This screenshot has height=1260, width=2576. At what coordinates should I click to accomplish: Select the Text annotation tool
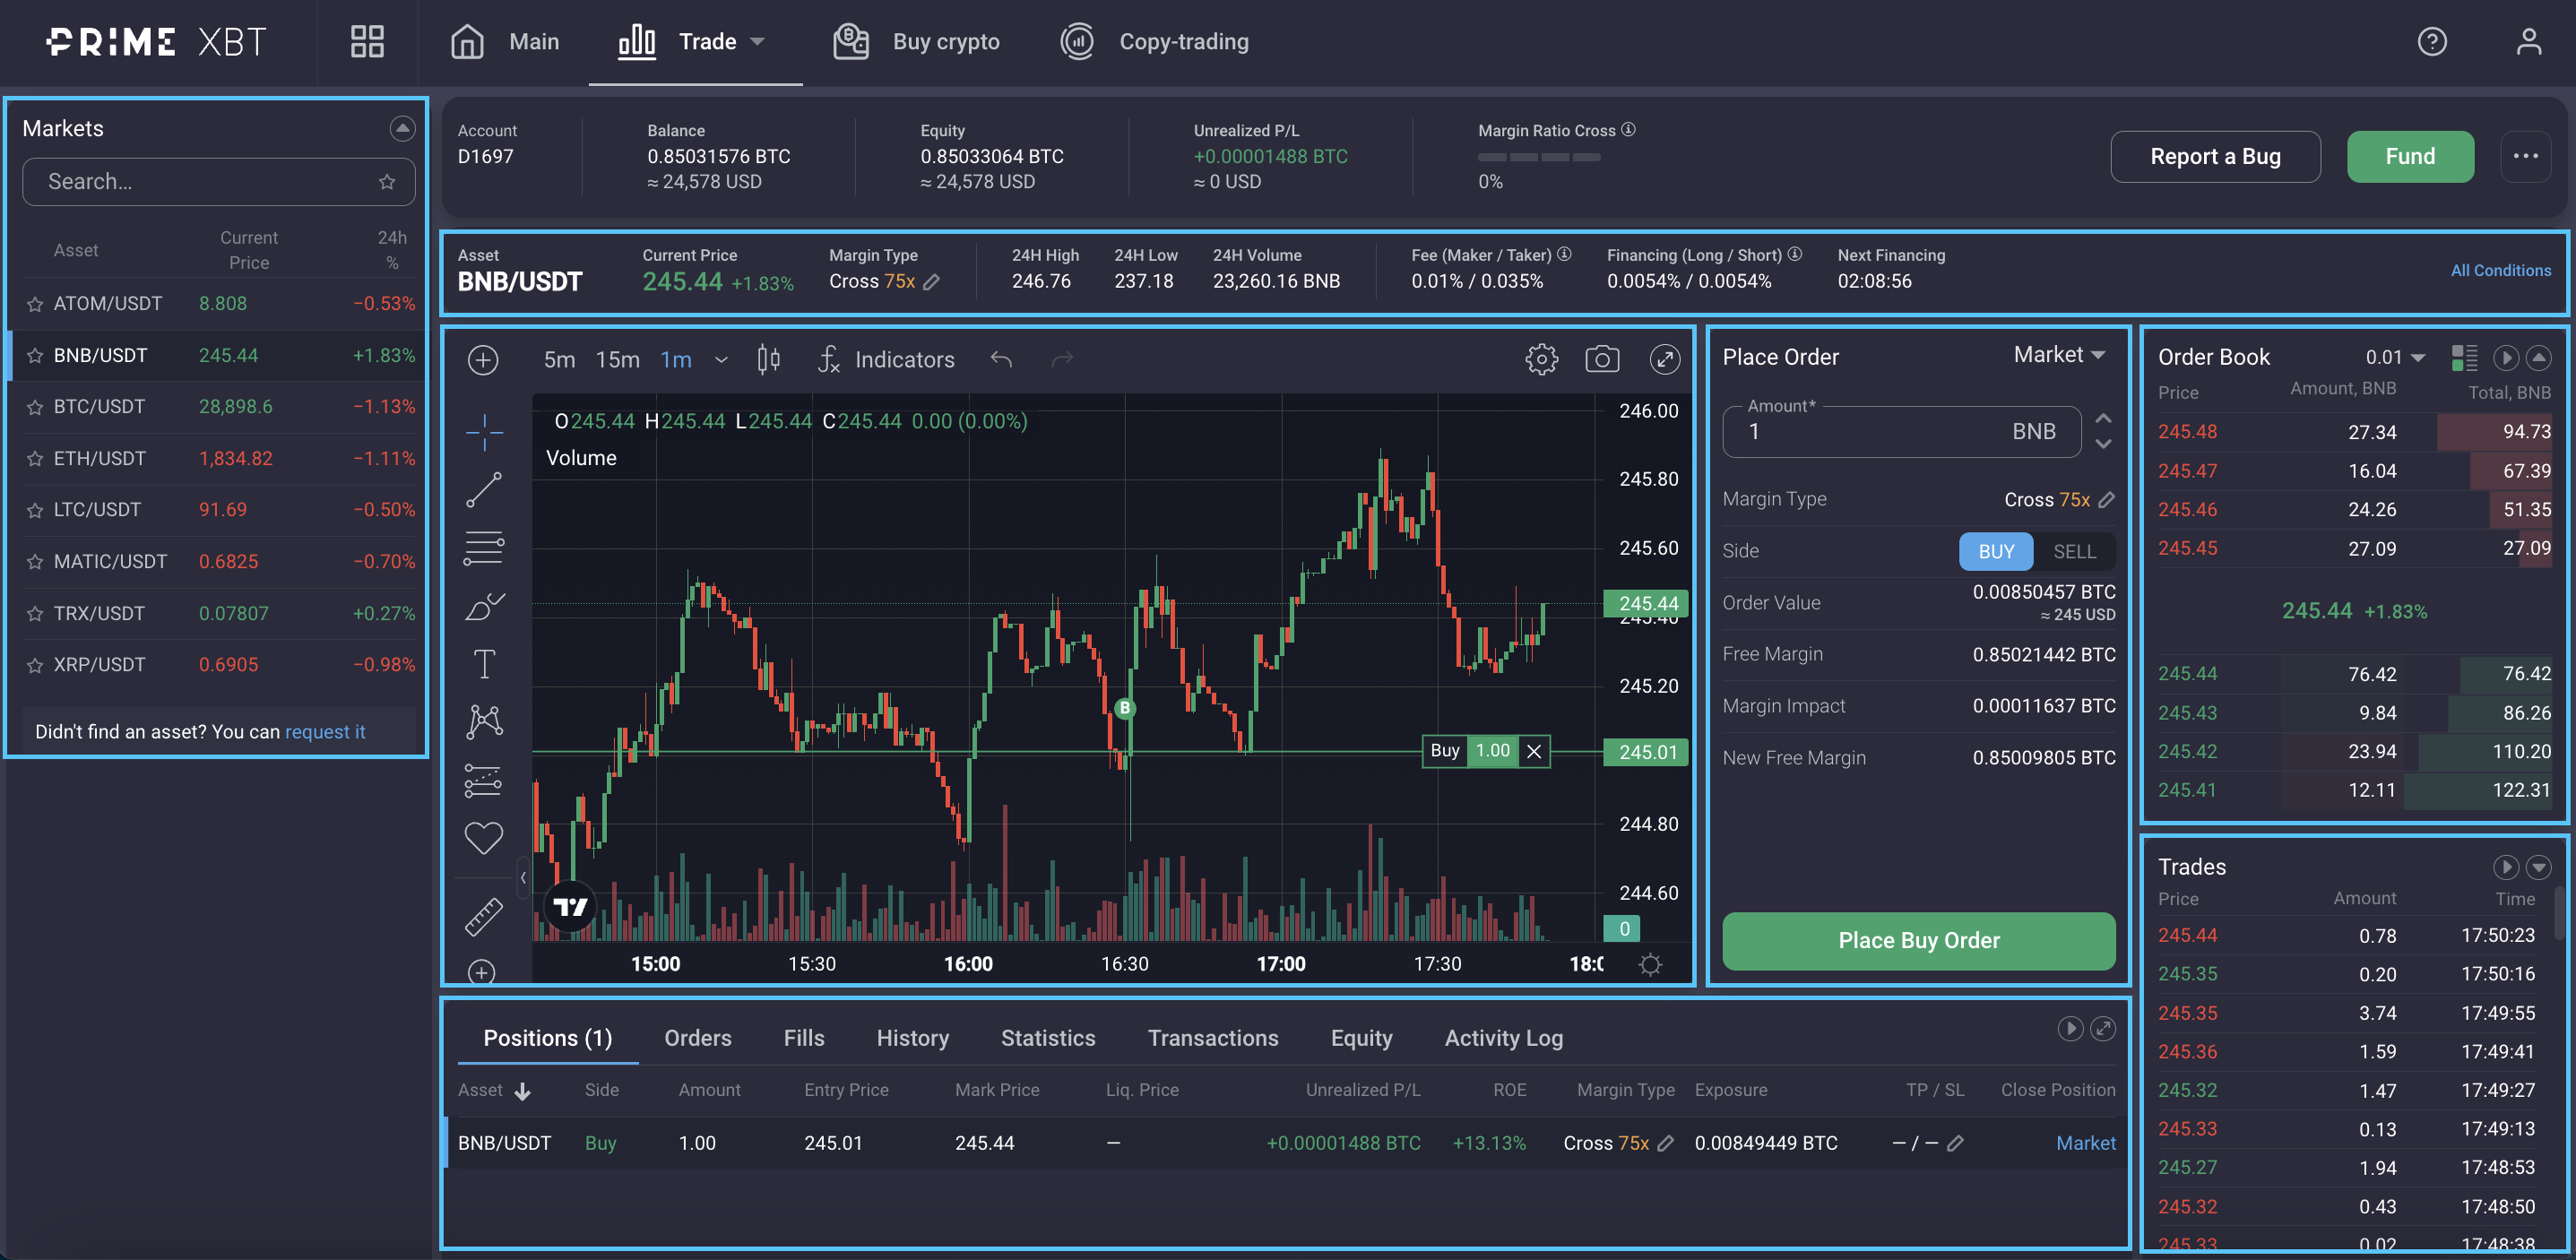[x=484, y=664]
